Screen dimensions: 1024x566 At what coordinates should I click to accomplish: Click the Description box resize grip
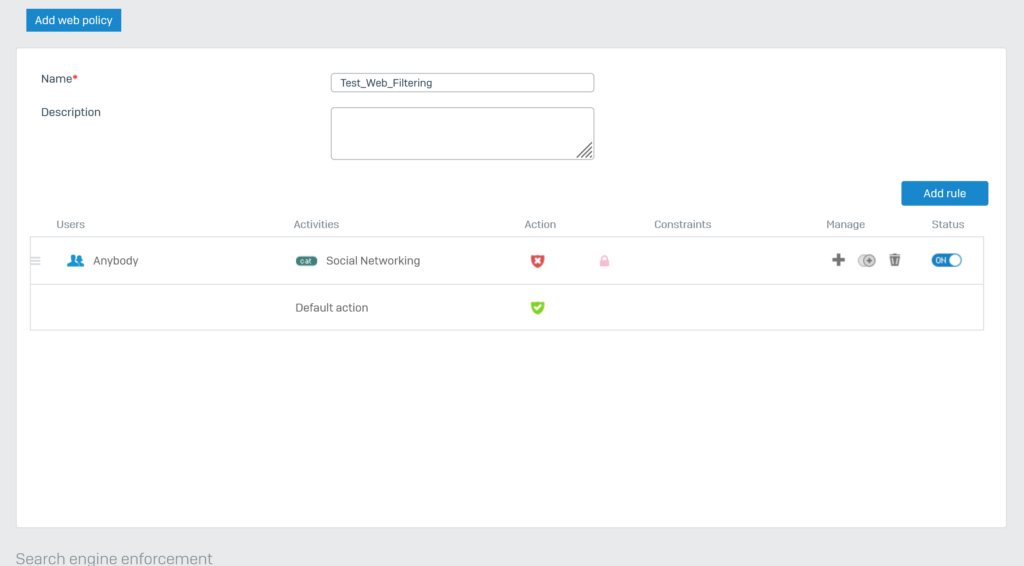pyautogui.click(x=585, y=151)
